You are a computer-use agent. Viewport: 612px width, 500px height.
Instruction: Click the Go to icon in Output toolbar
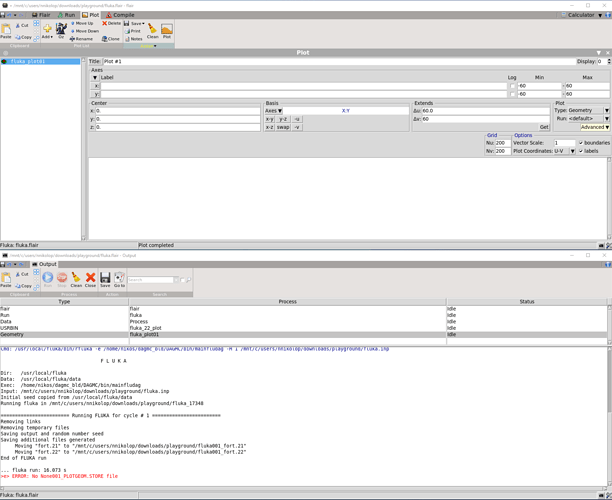click(119, 278)
